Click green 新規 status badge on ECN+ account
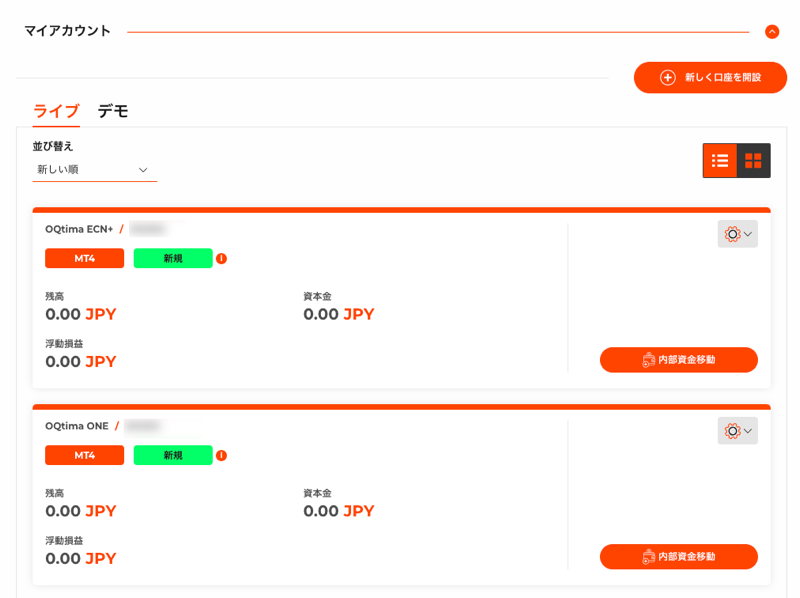The height and width of the screenshot is (598, 800). pyautogui.click(x=173, y=259)
